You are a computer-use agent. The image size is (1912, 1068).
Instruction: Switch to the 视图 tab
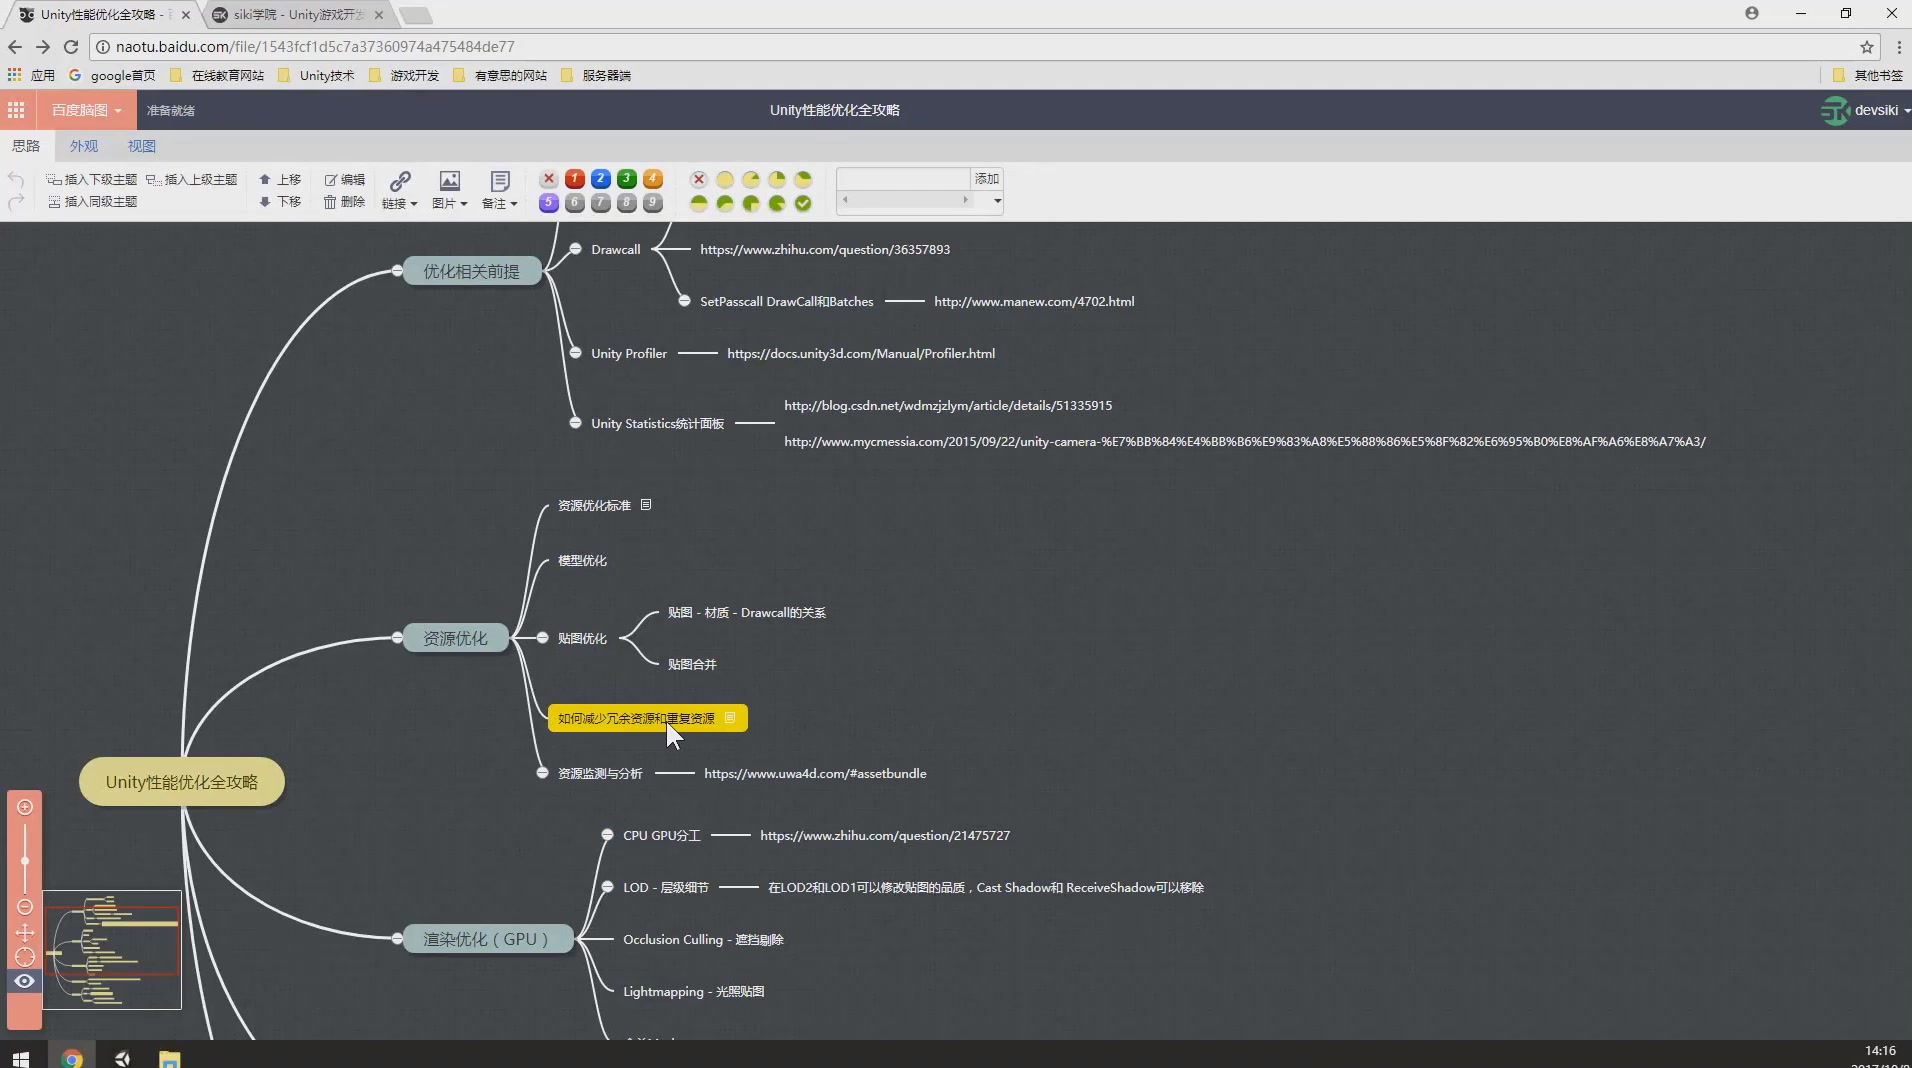(142, 146)
